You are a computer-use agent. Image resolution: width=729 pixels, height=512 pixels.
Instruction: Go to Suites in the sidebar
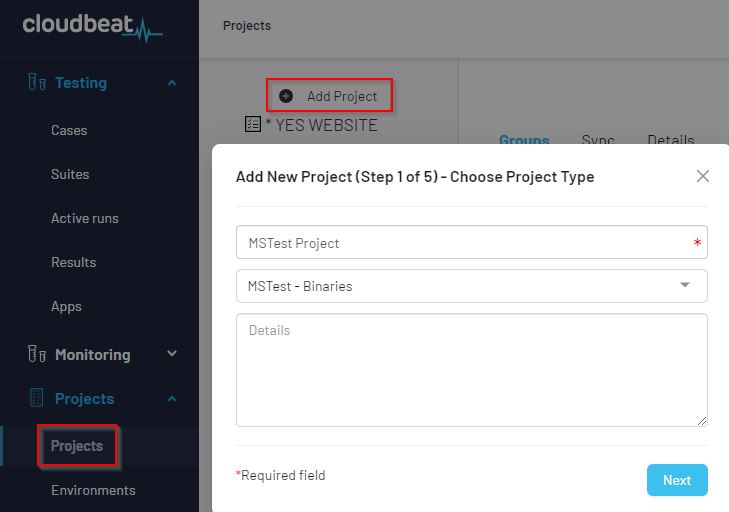click(x=70, y=174)
